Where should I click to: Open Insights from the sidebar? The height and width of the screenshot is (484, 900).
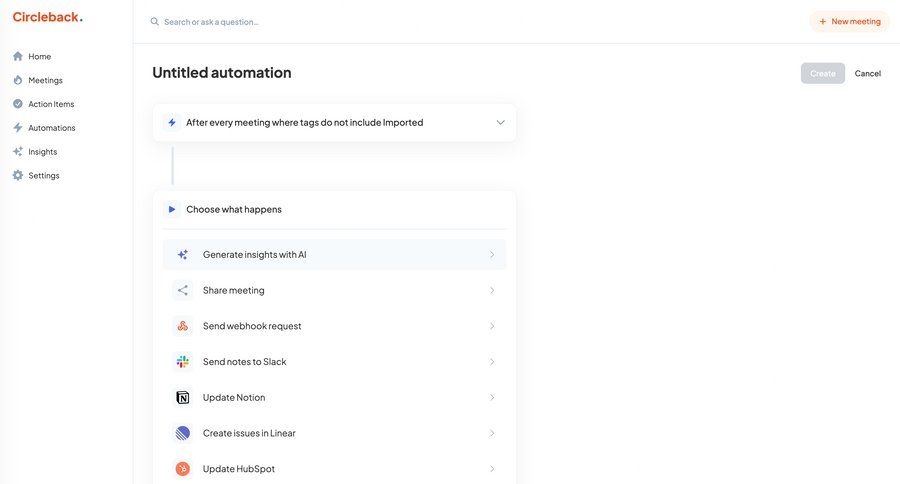pos(42,152)
